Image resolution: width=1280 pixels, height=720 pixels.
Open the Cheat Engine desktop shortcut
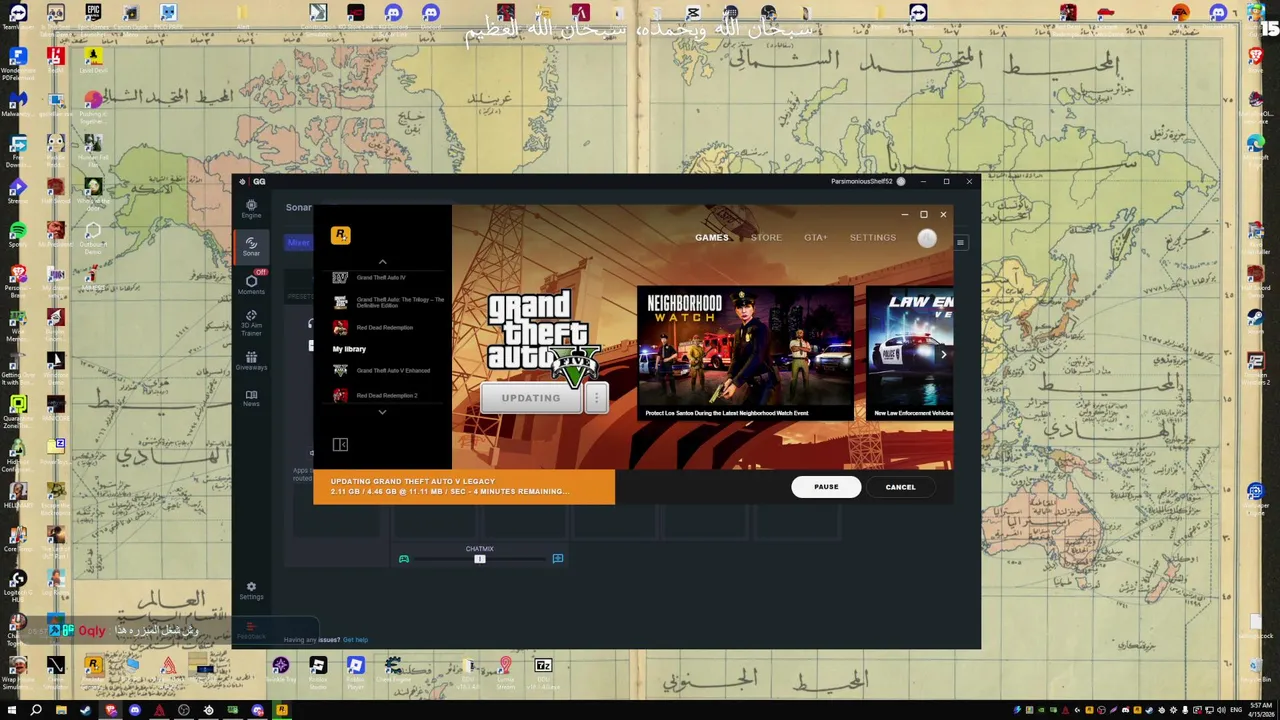tap(393, 670)
